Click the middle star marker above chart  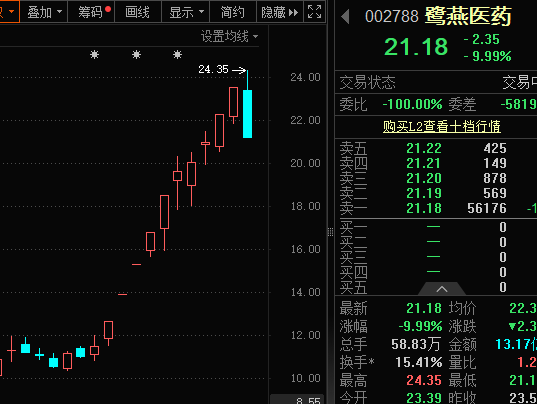tap(136, 54)
